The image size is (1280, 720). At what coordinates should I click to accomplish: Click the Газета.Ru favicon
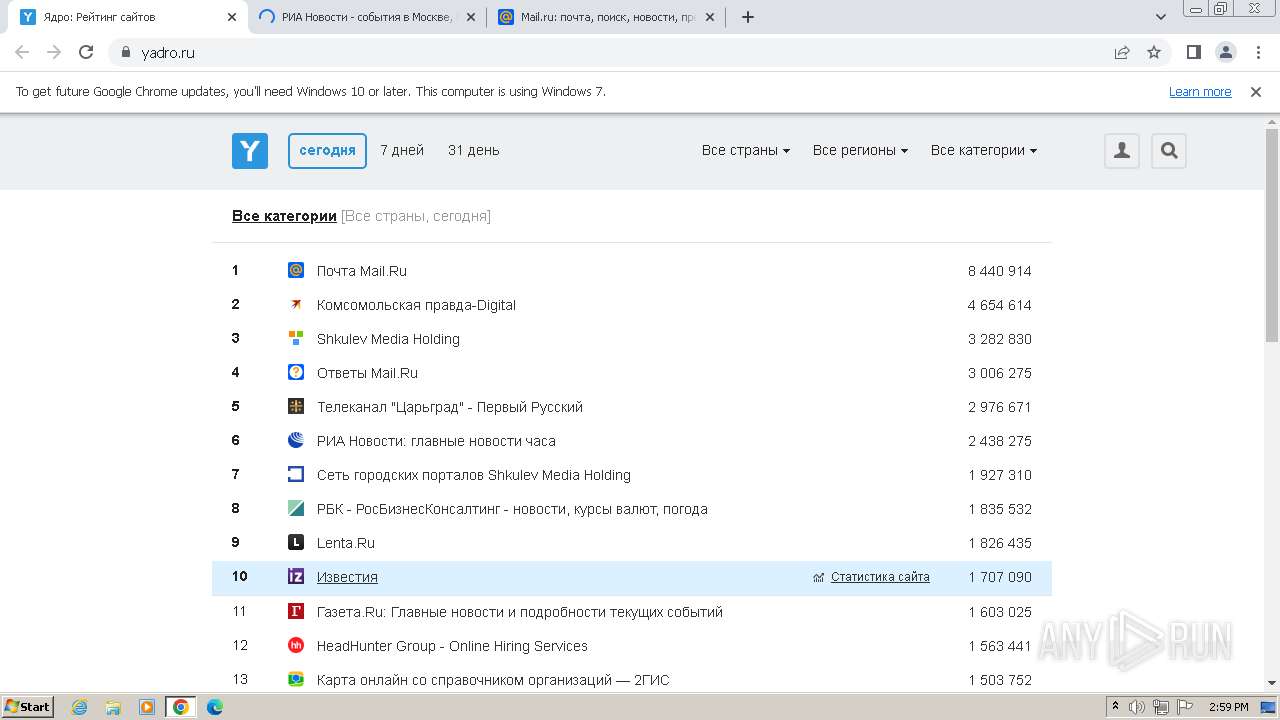(296, 611)
